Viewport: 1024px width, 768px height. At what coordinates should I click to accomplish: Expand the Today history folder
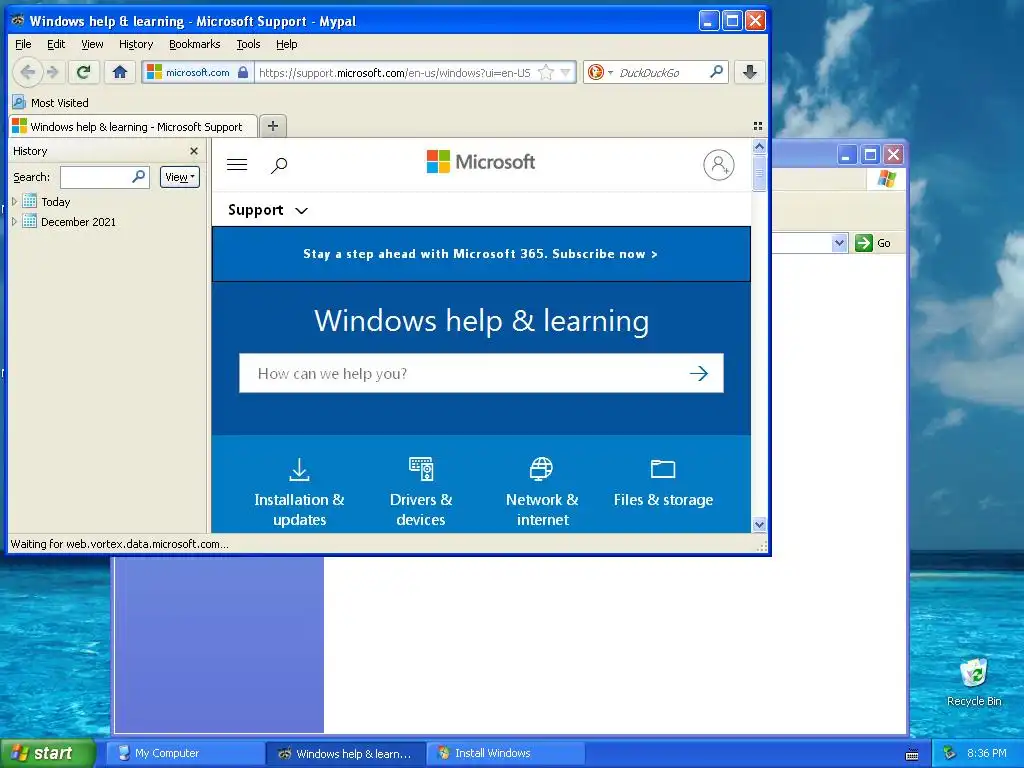14,202
